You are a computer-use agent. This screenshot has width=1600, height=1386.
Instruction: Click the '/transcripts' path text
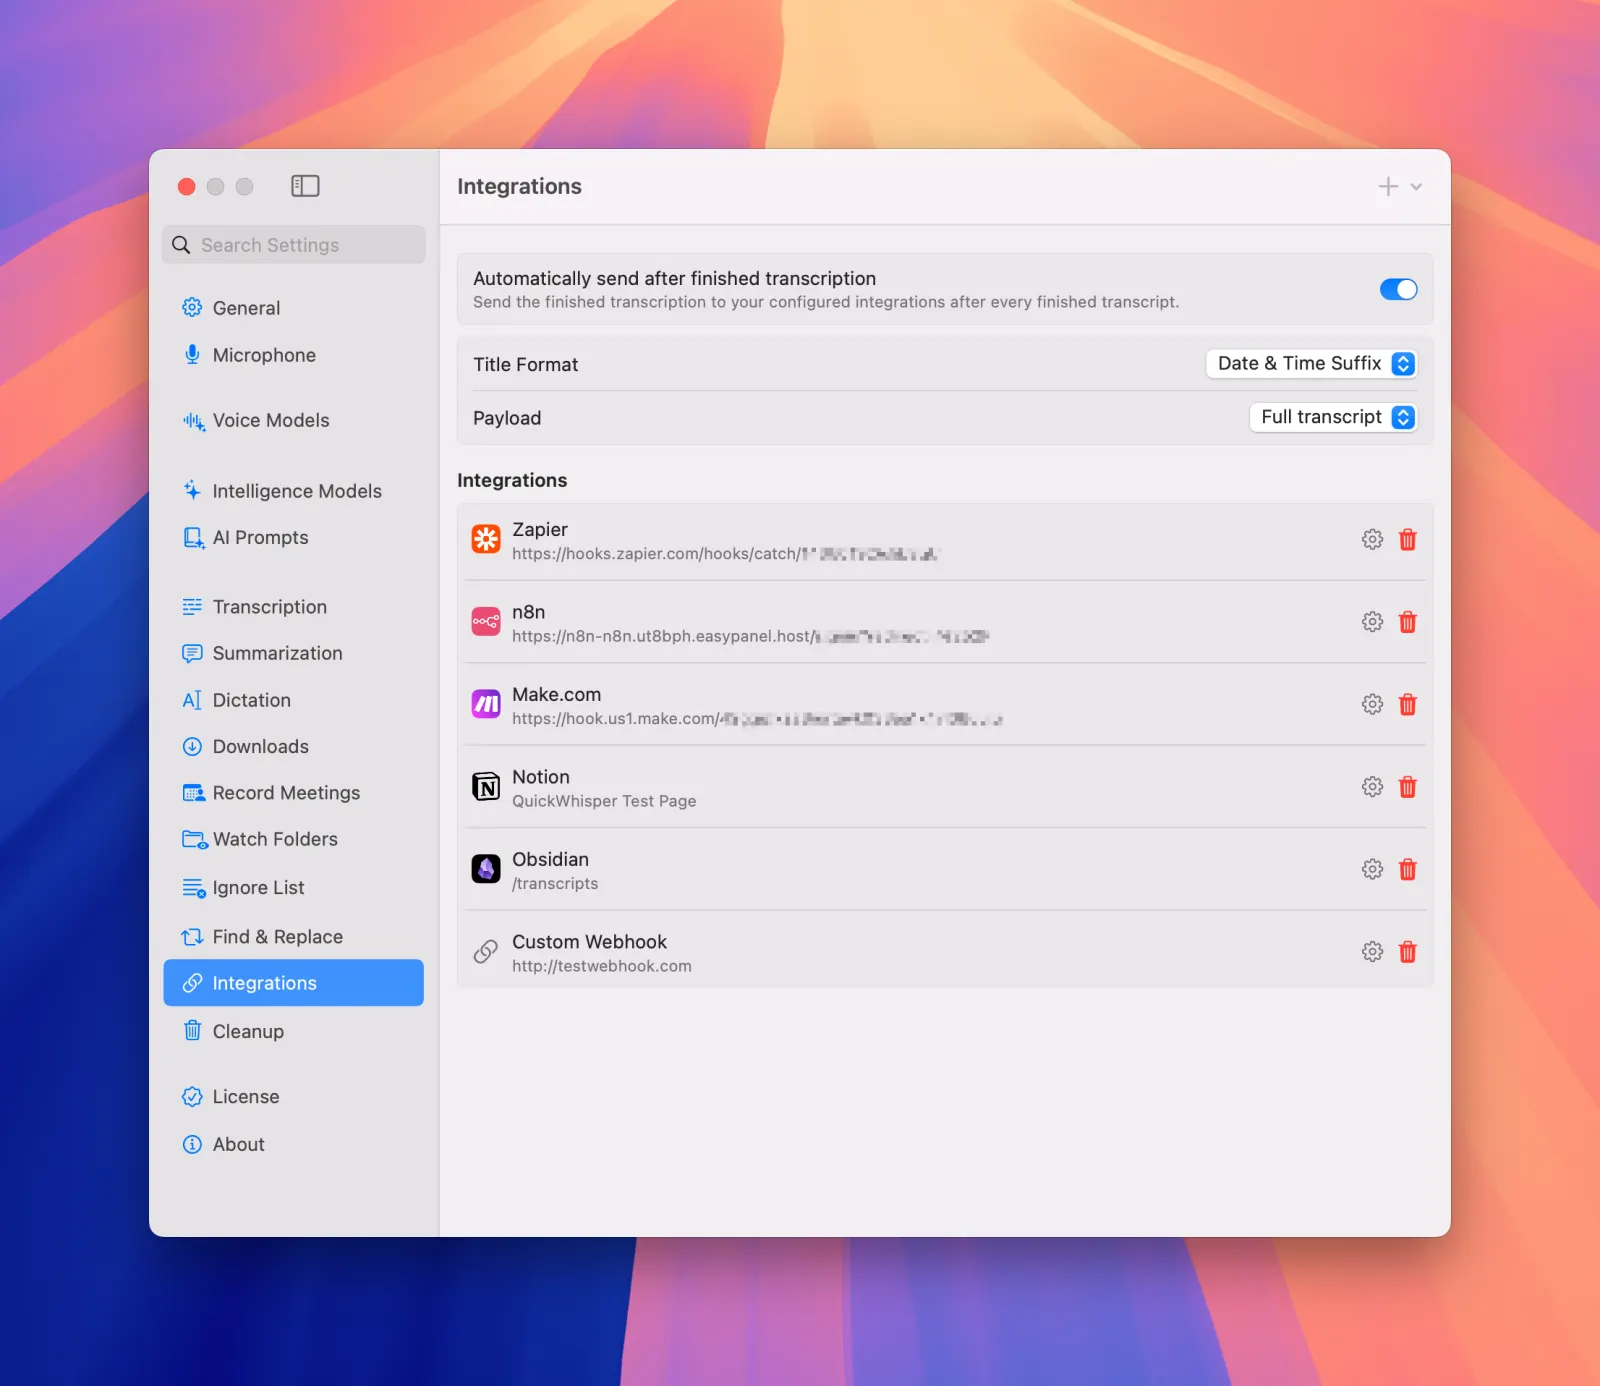[x=555, y=884]
